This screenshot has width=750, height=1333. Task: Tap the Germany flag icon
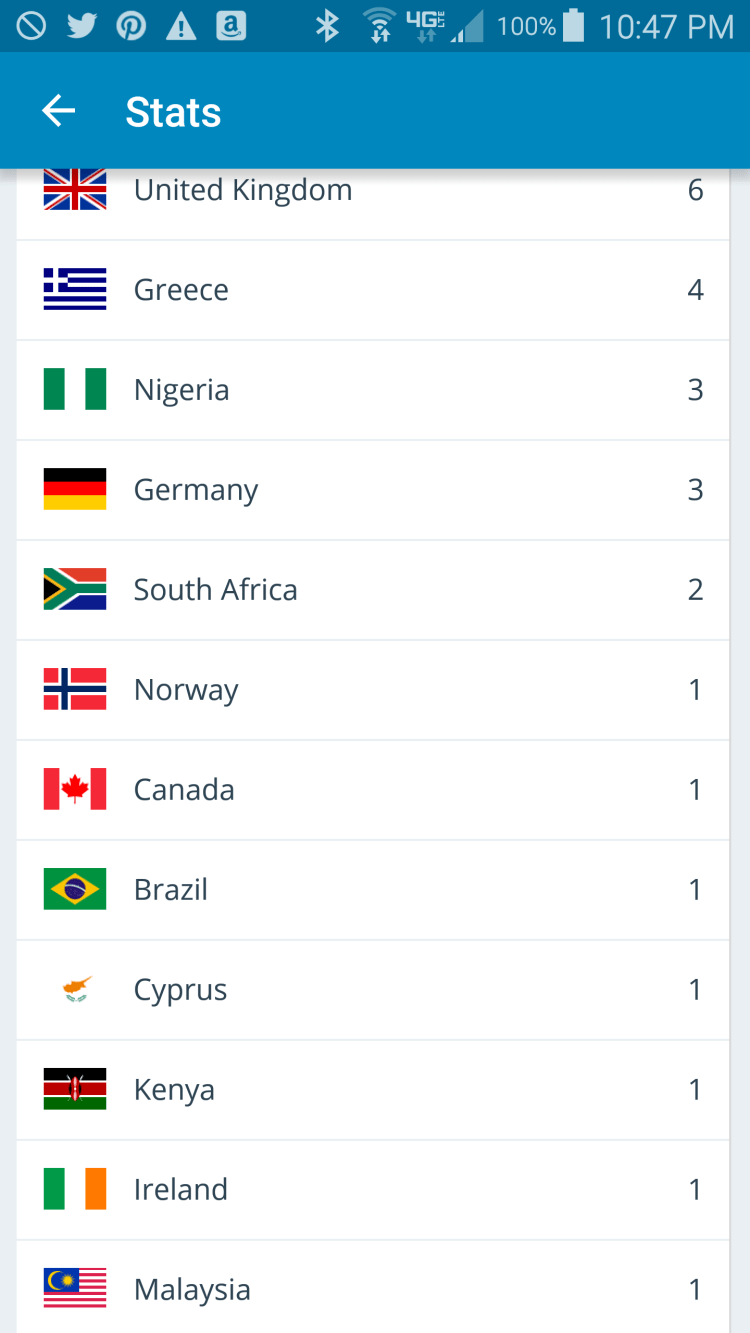(x=75, y=489)
